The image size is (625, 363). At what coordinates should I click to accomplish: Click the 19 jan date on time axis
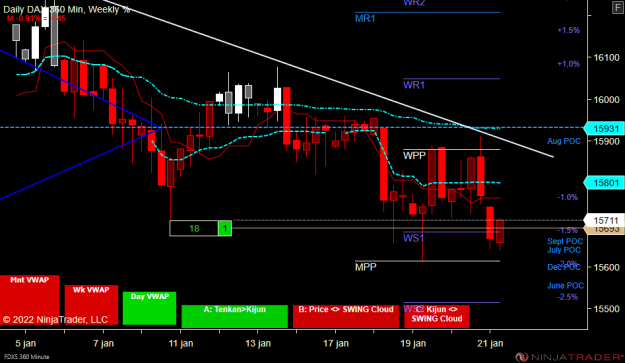pos(413,343)
